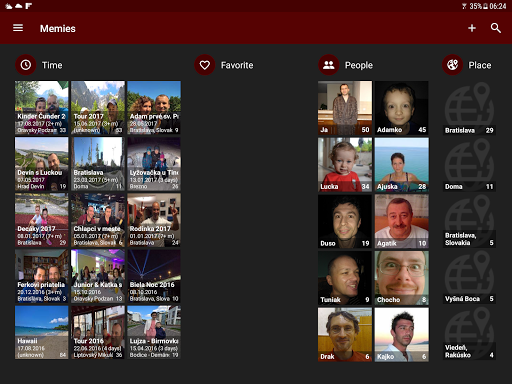Select person Drak with 6 photos
Viewport: 512px width, 384px height.
[x=345, y=335]
